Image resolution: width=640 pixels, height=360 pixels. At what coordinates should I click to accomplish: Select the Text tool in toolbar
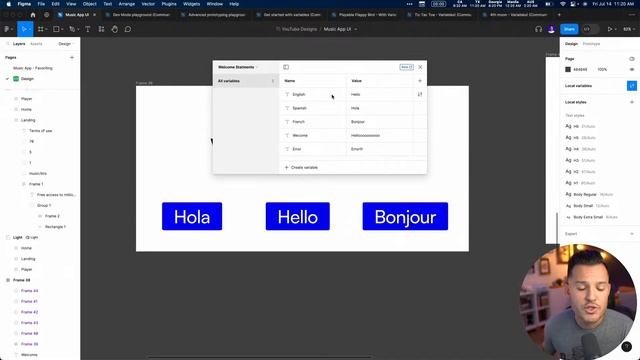(88, 29)
